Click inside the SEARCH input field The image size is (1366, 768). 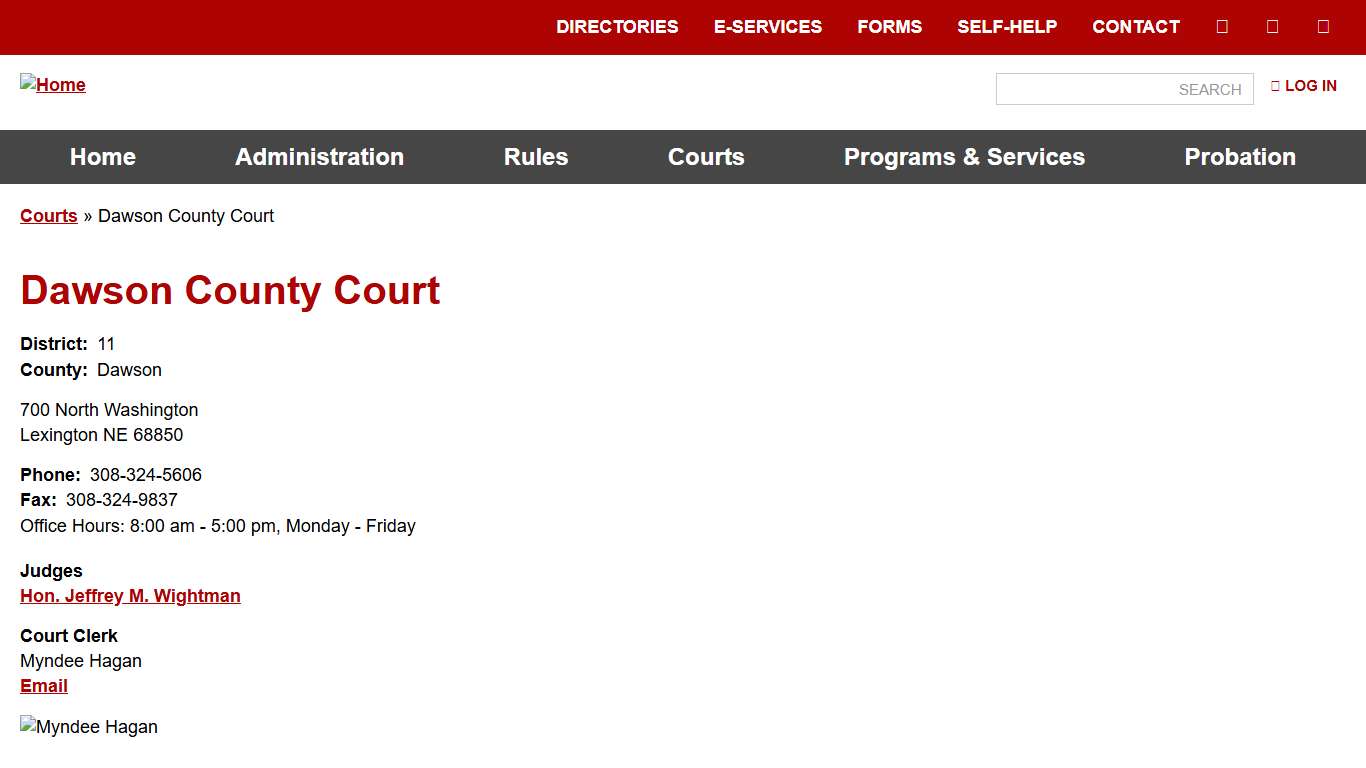[x=1124, y=89]
